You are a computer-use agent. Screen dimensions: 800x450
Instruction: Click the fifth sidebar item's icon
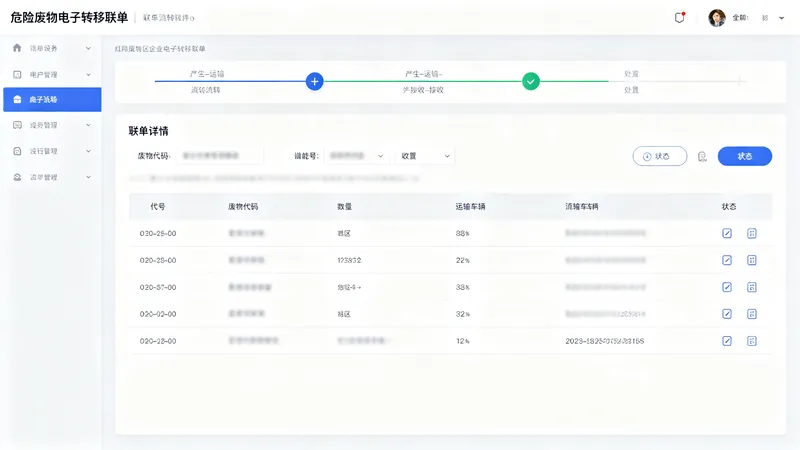17,151
